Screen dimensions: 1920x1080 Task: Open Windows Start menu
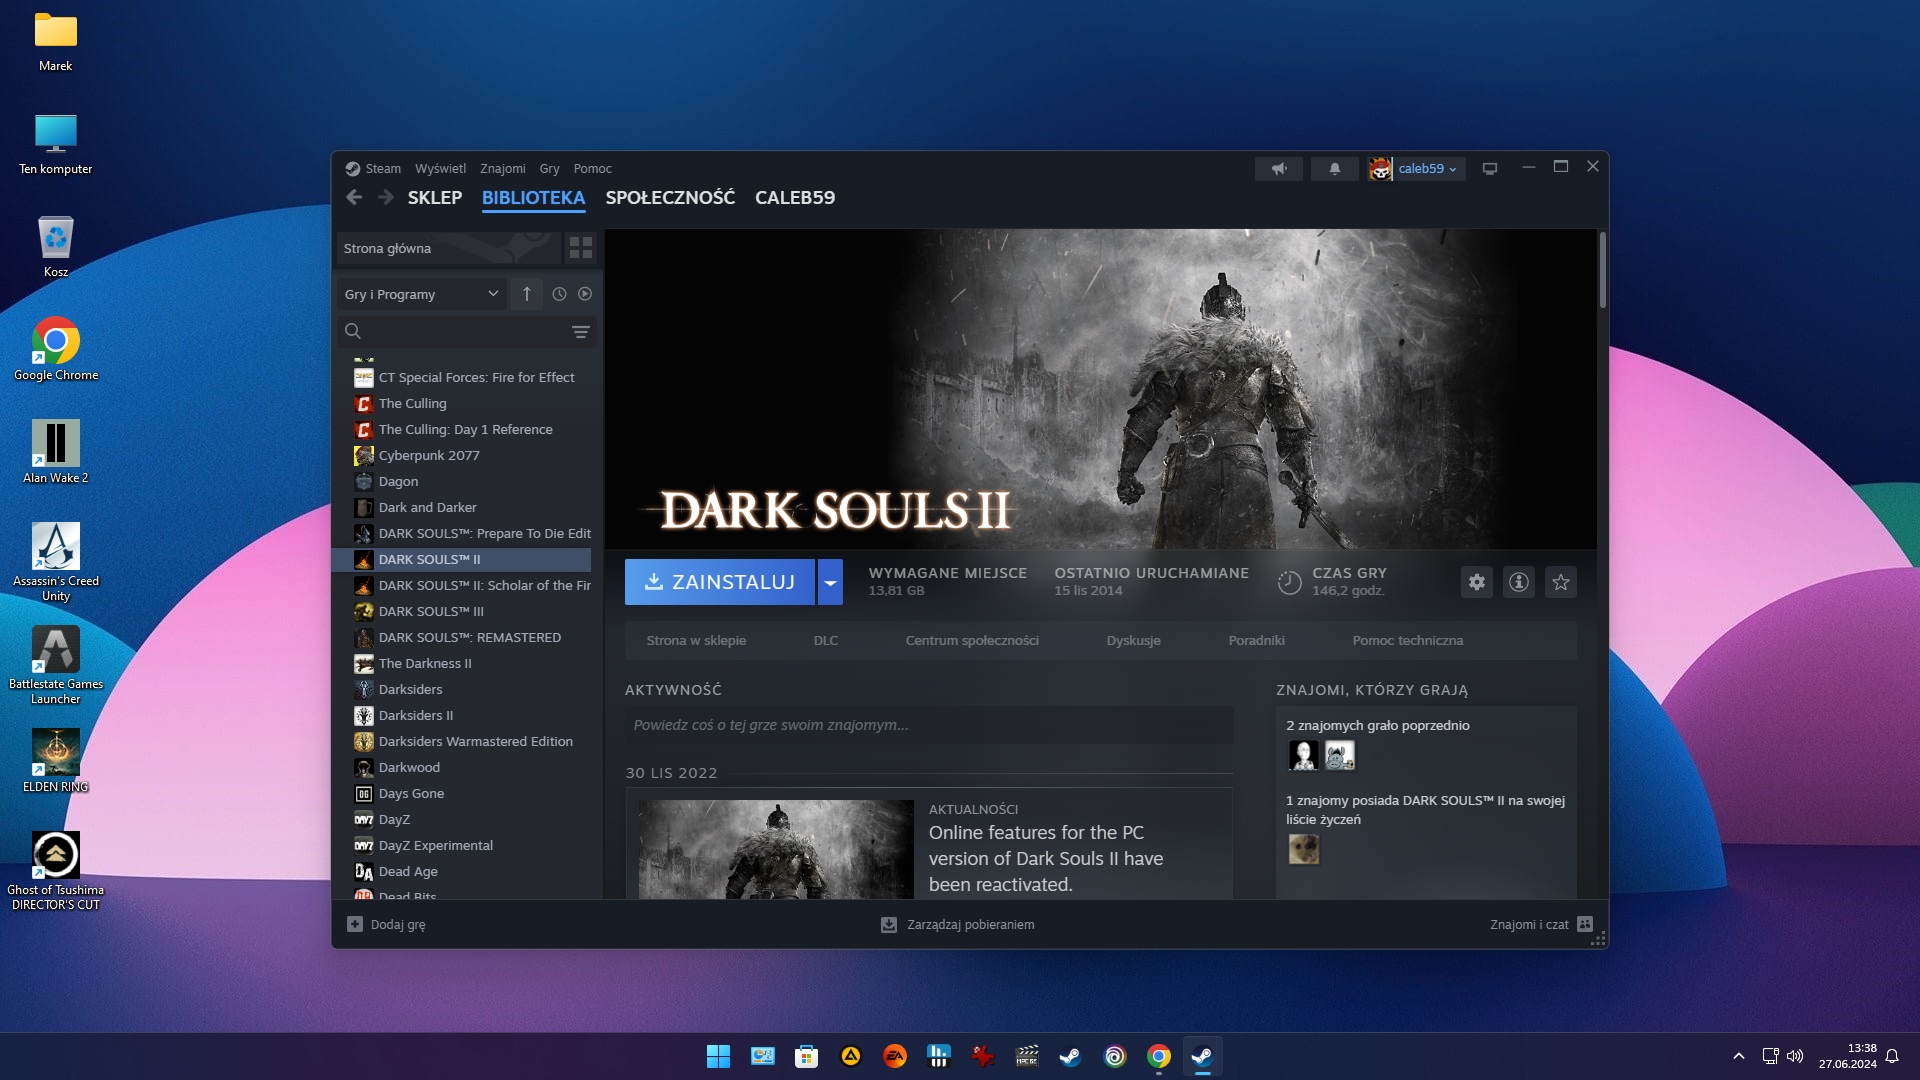coord(718,1056)
